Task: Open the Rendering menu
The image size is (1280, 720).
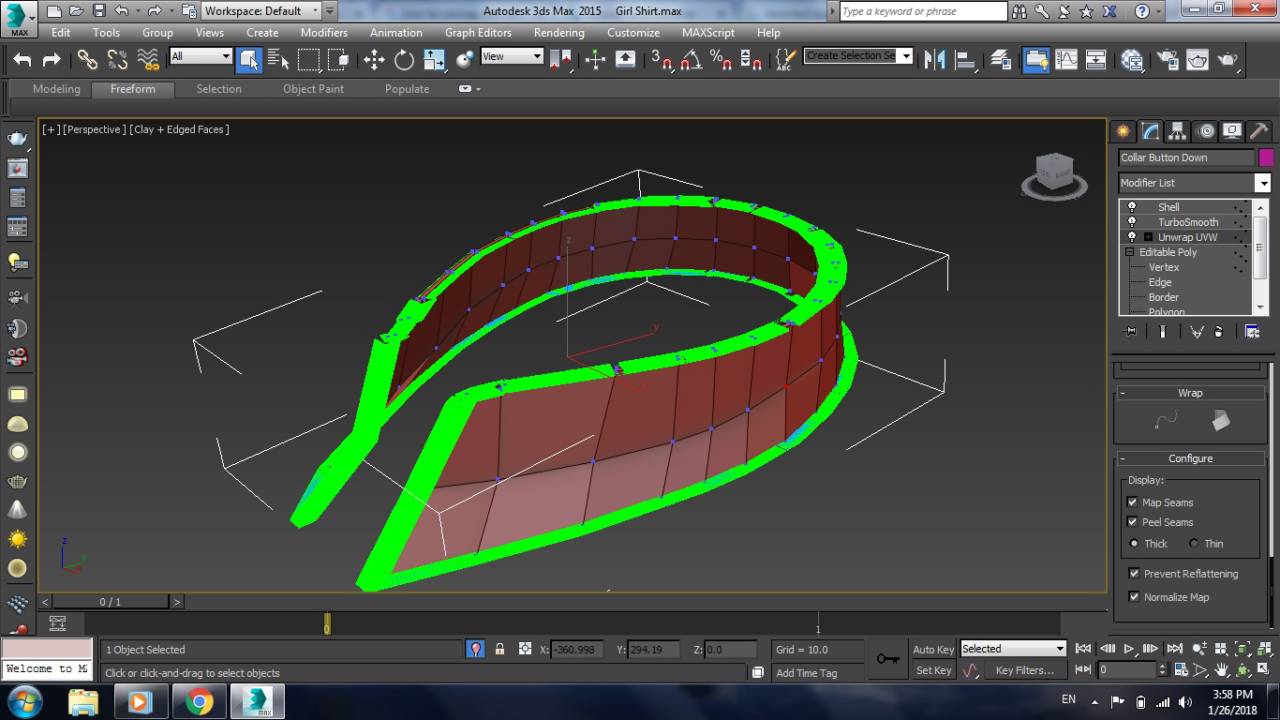Action: (559, 32)
